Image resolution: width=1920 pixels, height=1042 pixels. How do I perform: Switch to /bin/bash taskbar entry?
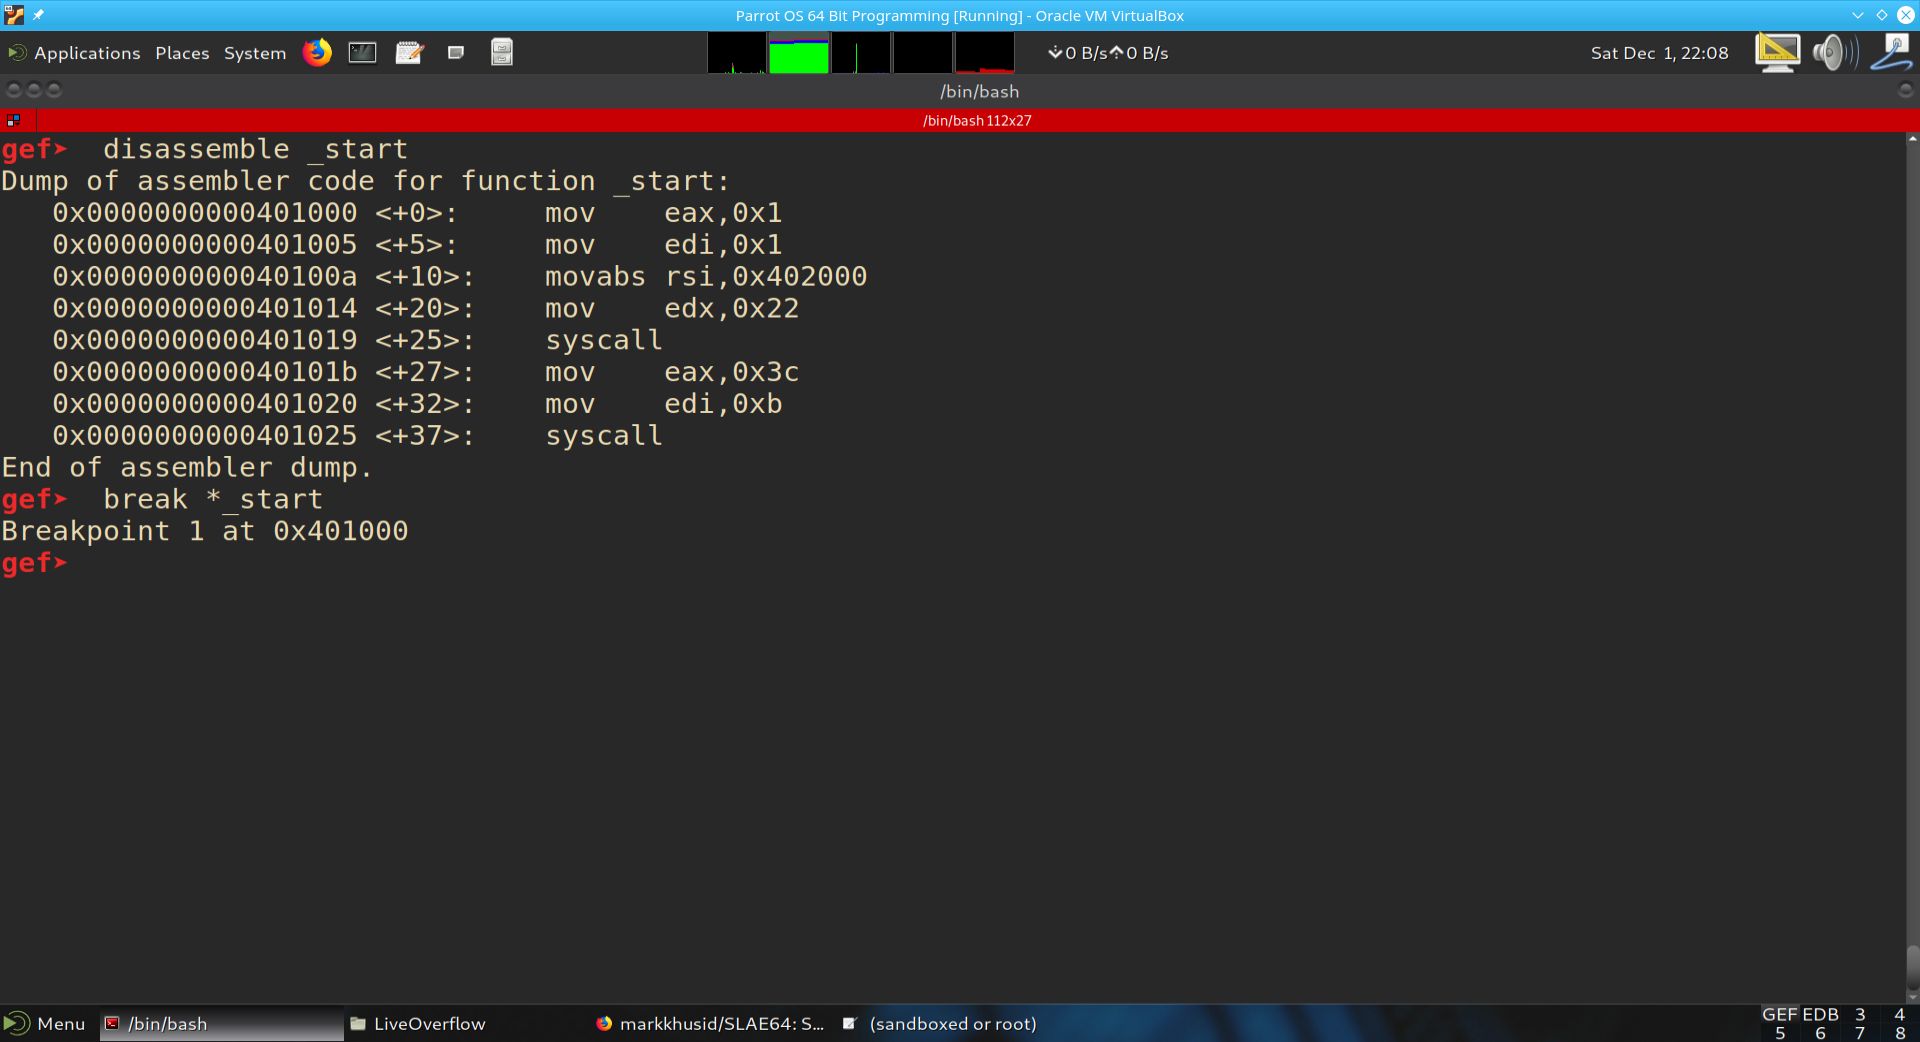221,1023
